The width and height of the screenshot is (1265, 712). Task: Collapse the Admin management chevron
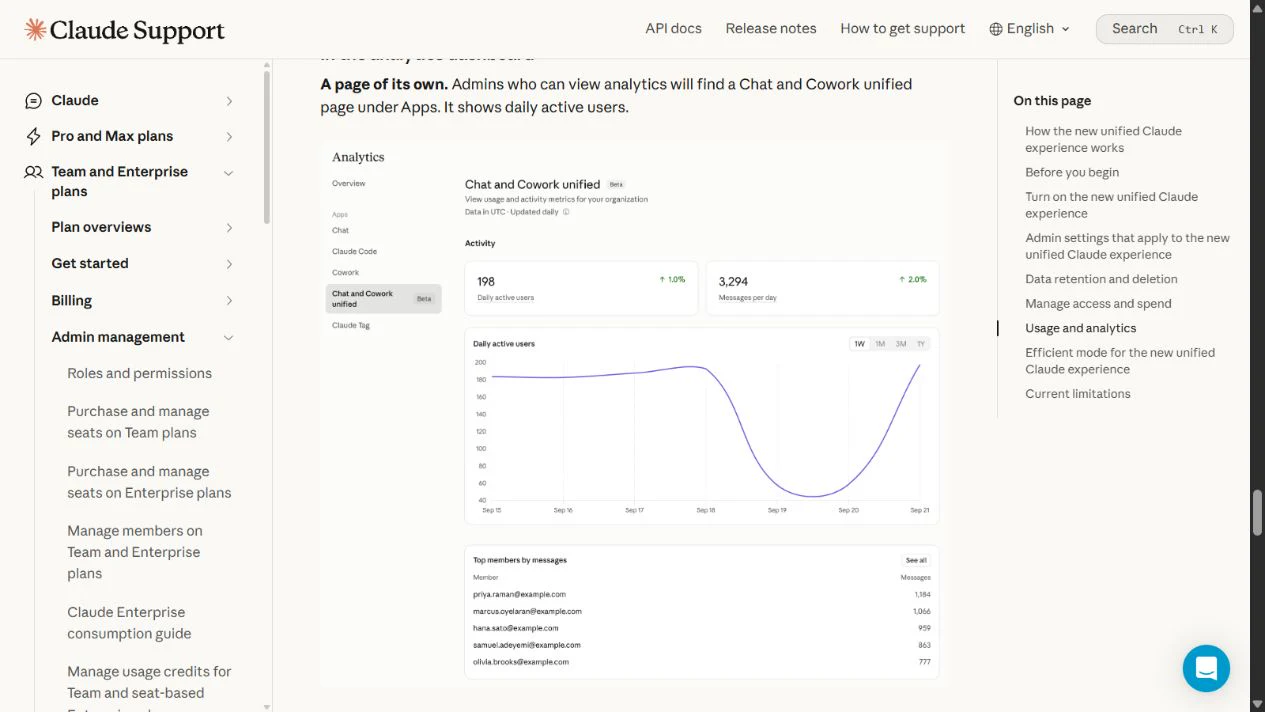[229, 338]
